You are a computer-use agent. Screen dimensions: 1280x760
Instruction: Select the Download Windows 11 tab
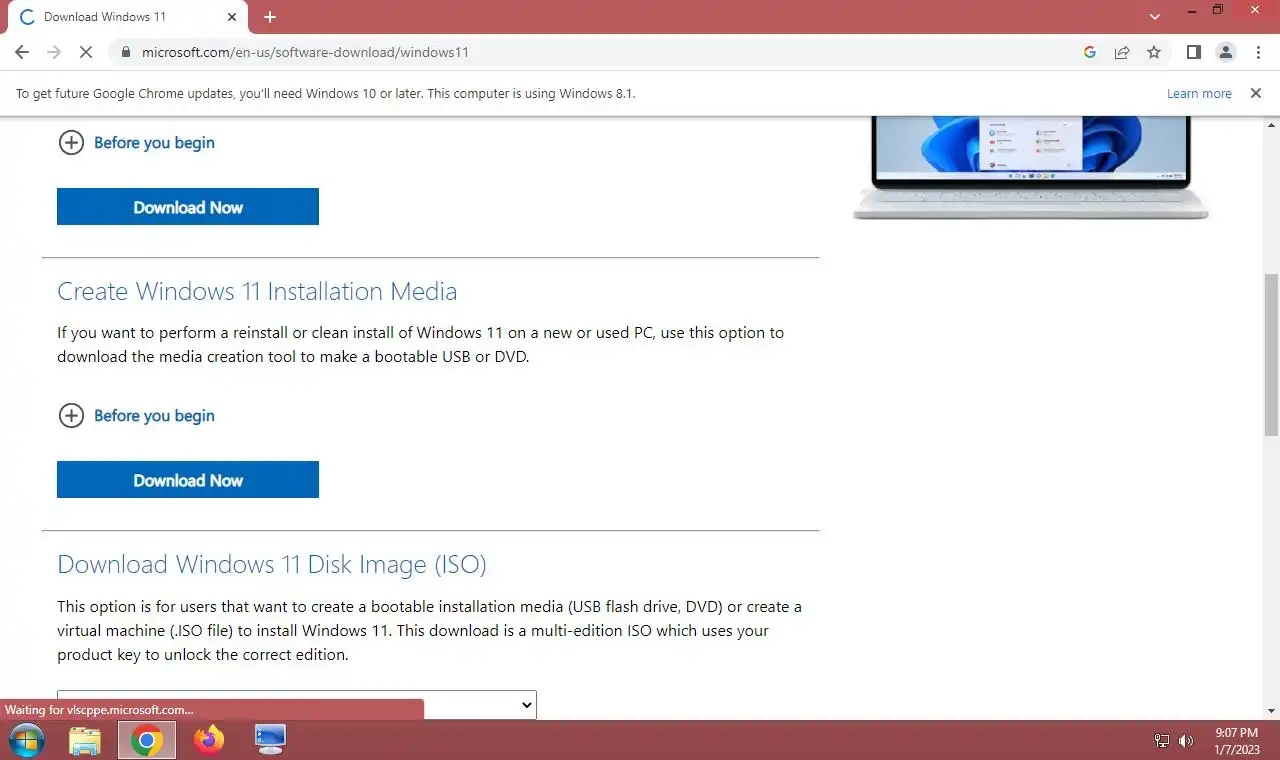coord(127,17)
